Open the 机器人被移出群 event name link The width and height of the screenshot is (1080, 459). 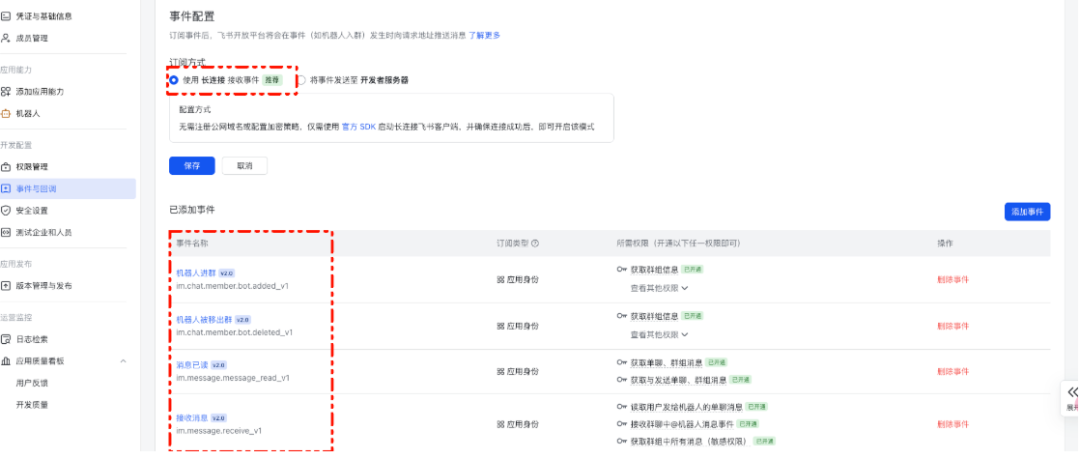[x=205, y=320]
